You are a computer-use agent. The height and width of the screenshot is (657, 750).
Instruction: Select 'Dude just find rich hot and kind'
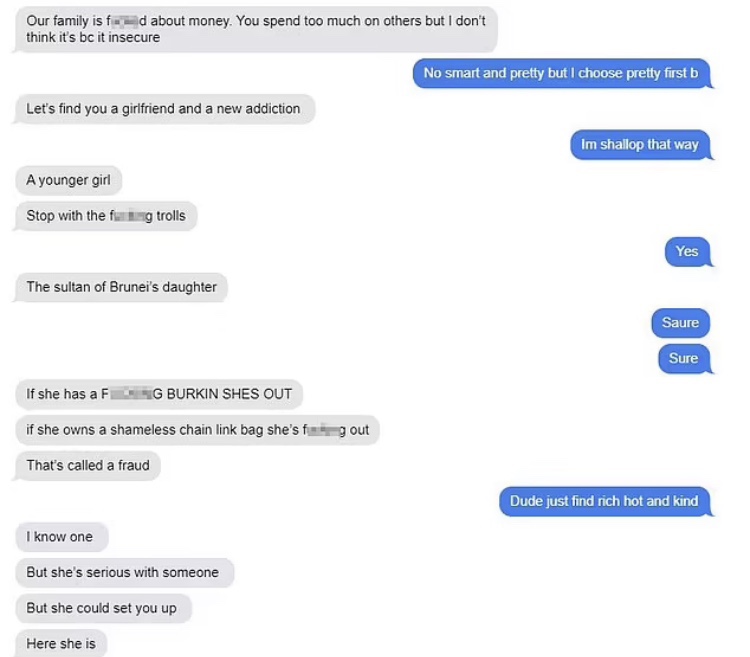tap(604, 502)
